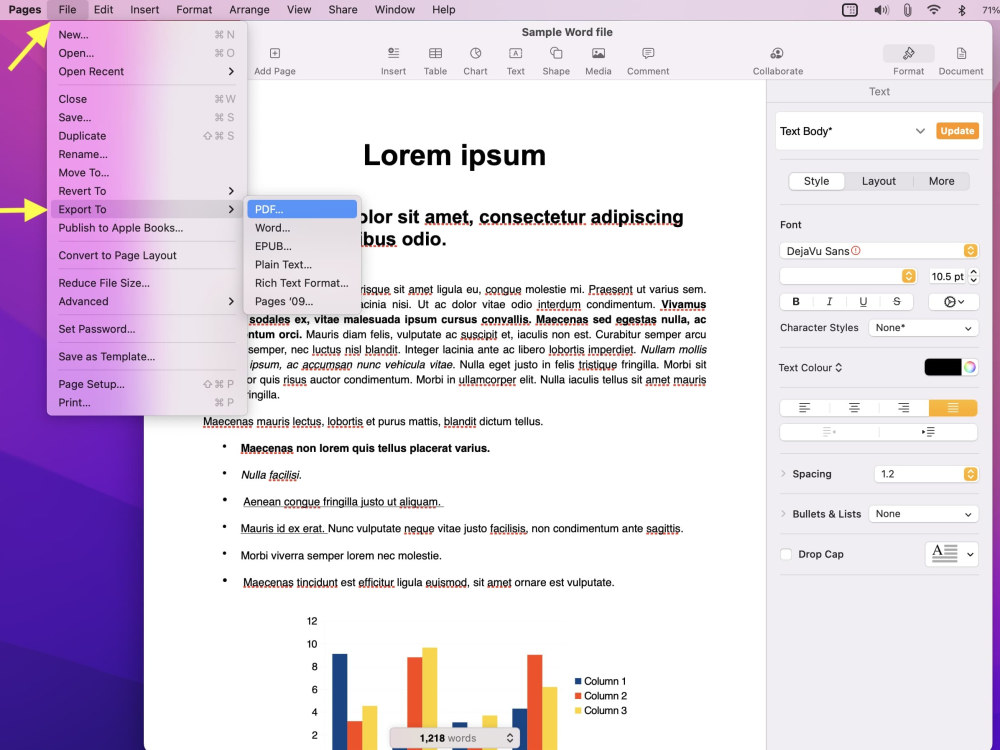
Task: Insert a Table from the toolbar
Action: [x=435, y=54]
